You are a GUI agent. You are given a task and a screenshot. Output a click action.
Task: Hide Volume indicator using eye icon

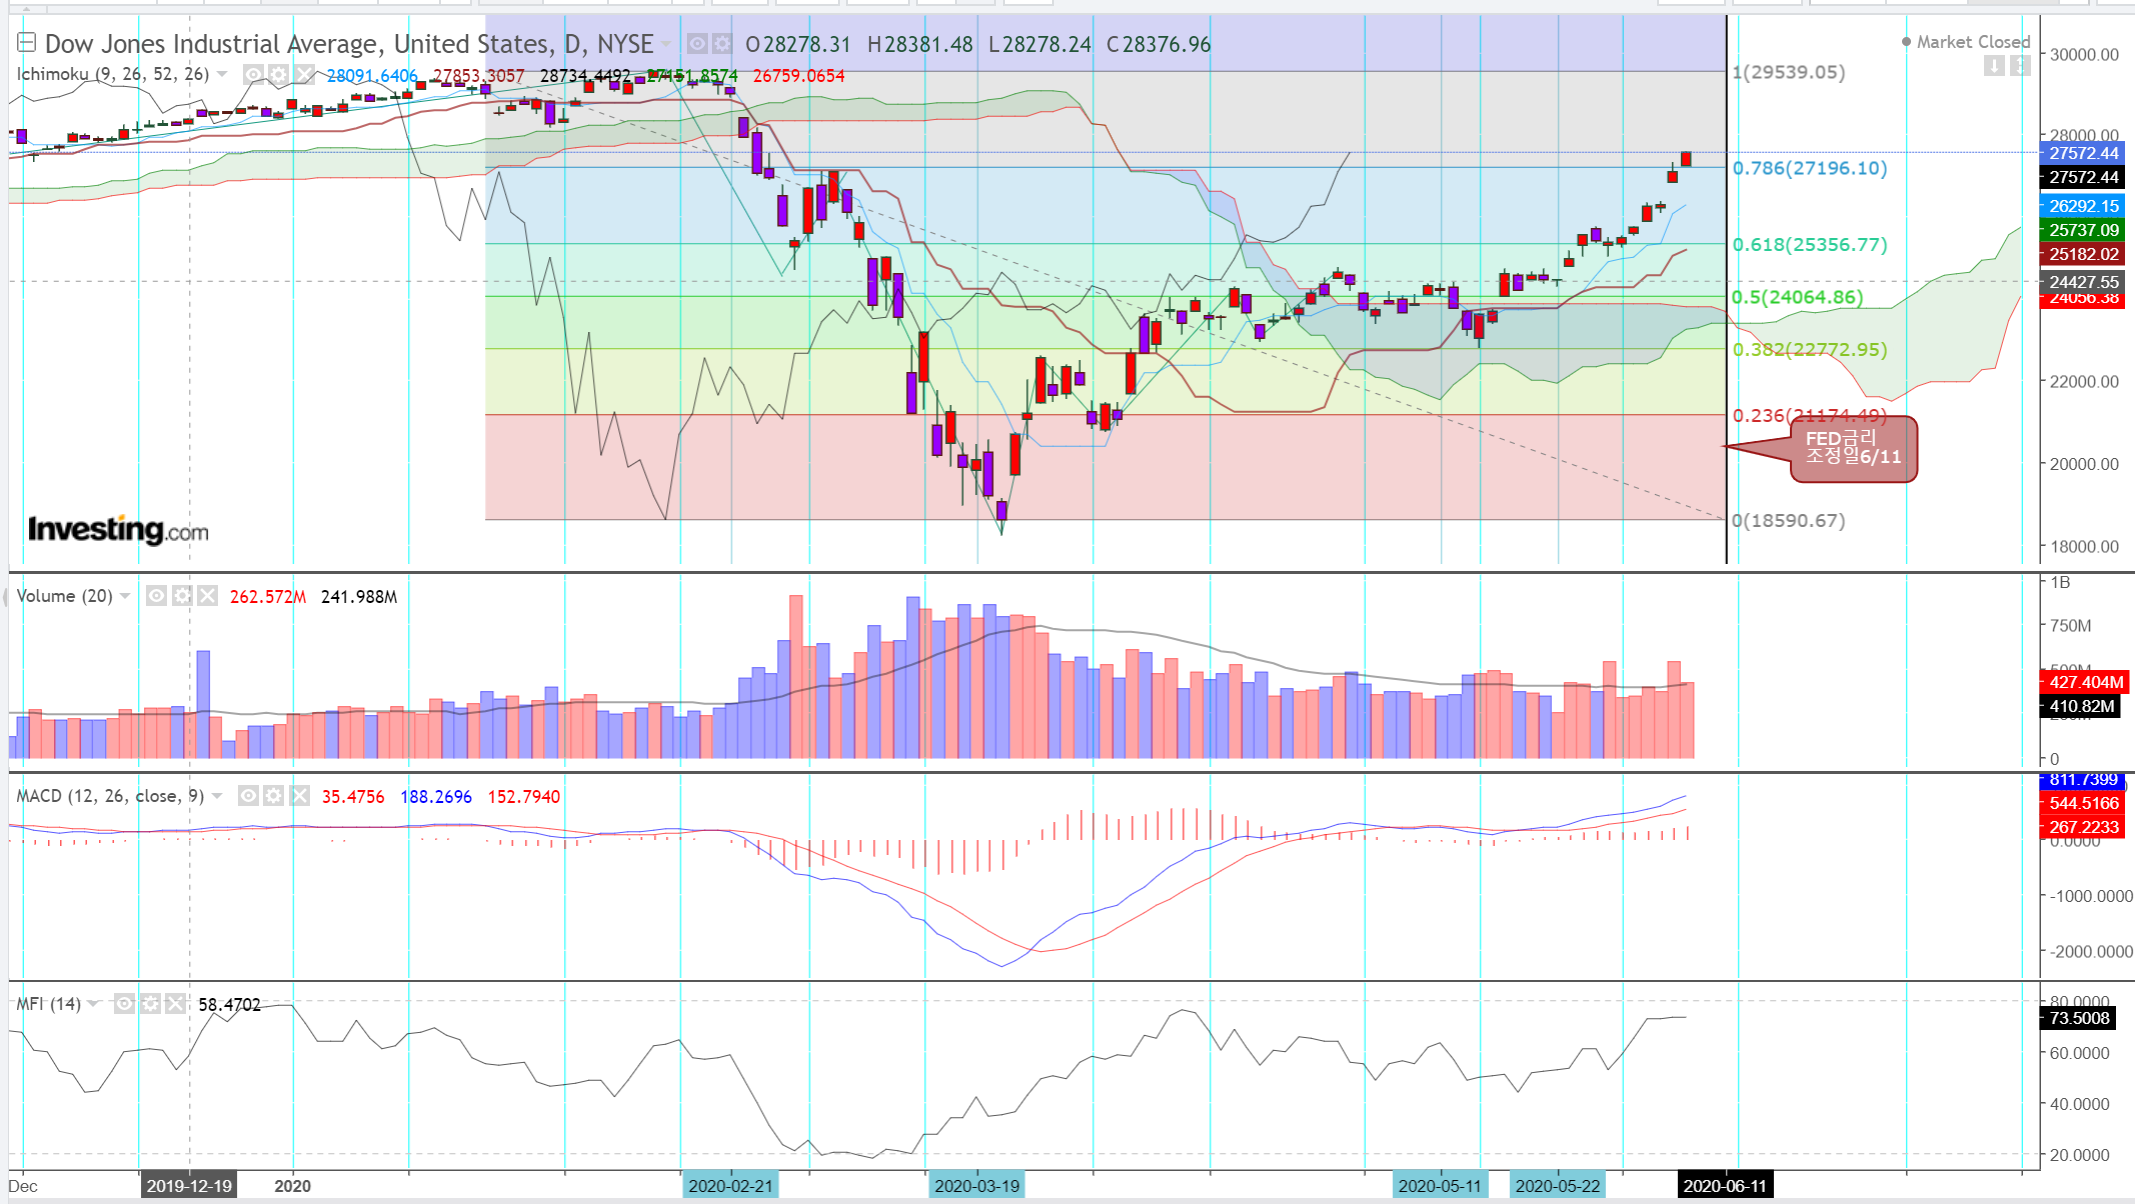pos(156,596)
